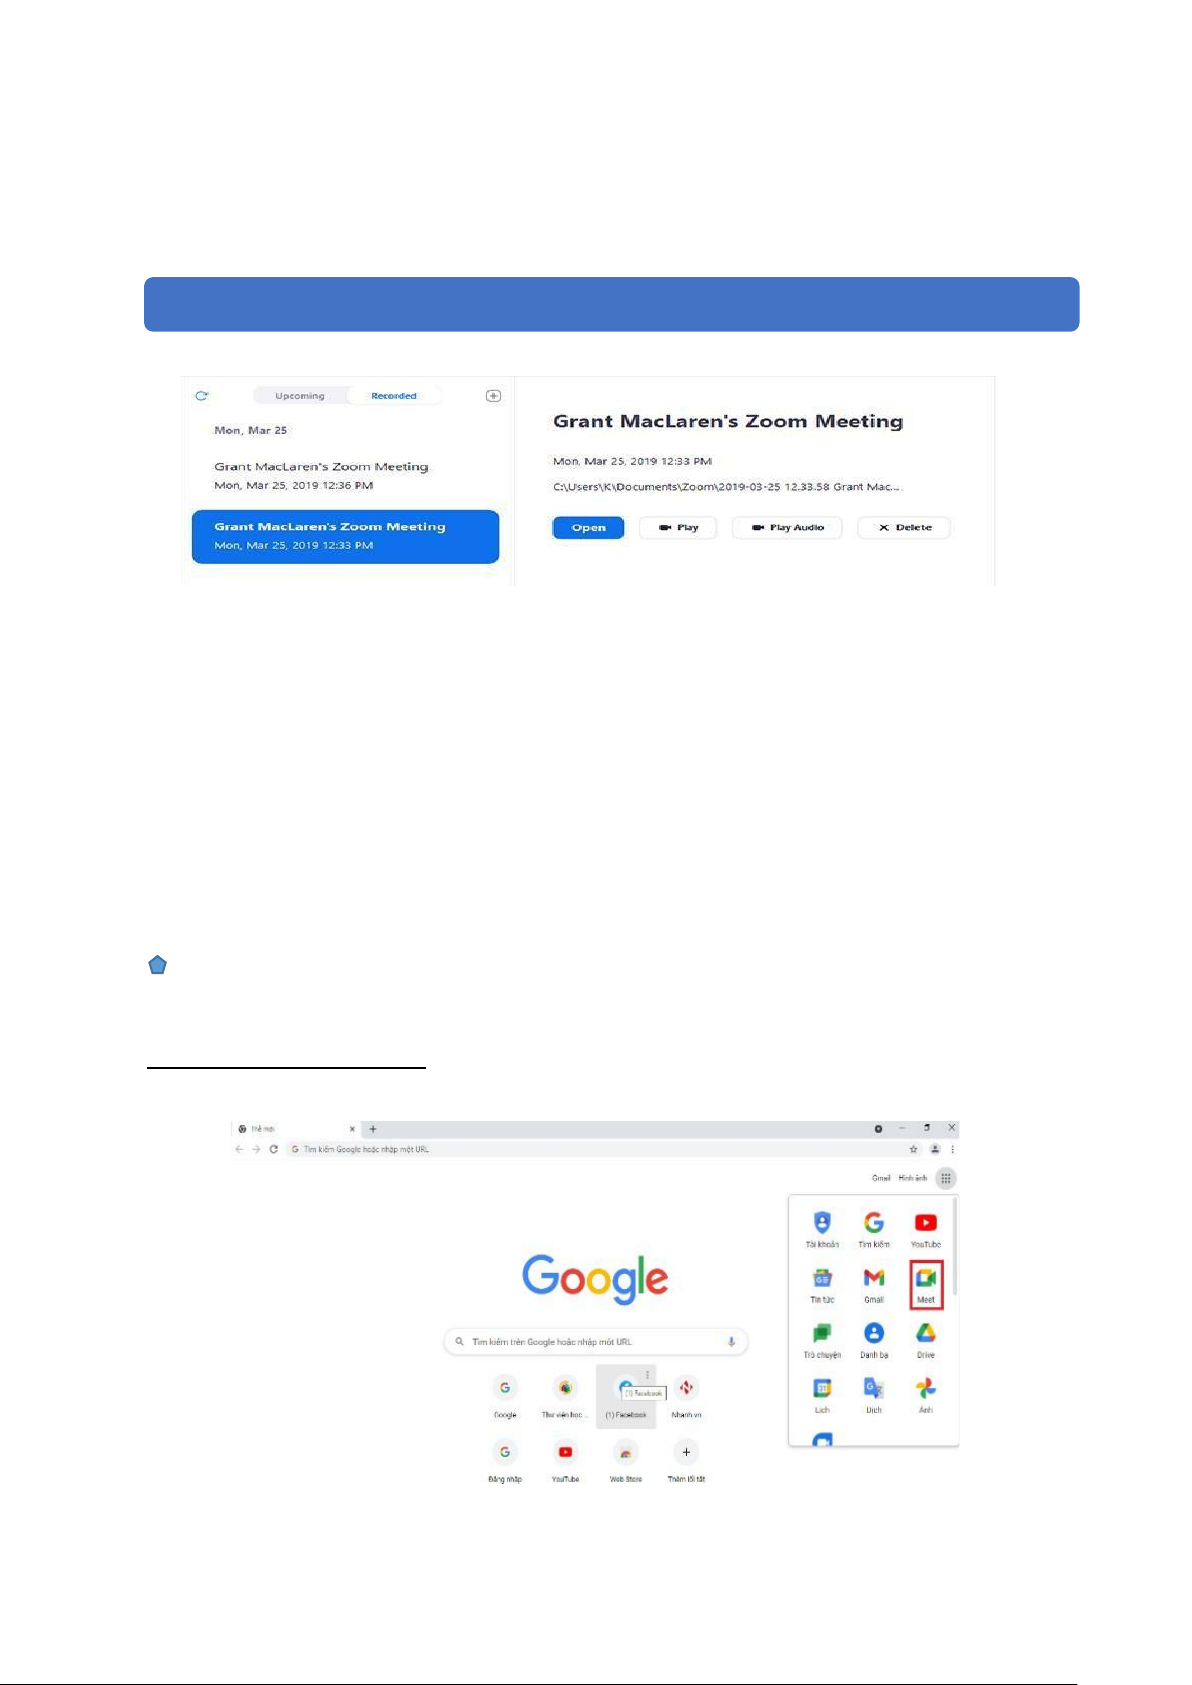Viewport: 1192px width, 1685px height.
Task: Click the Play Audio button
Action: 787,528
